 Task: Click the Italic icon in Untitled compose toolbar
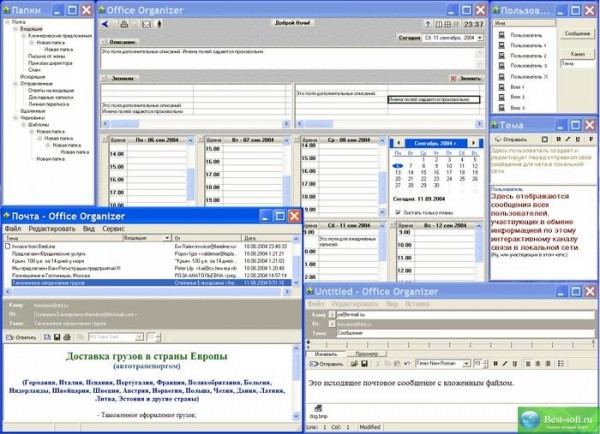point(505,364)
